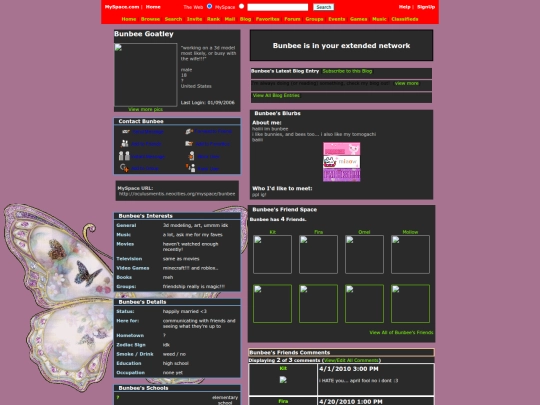540x405 pixels.
Task: Open Groups in the navigation bar
Action: [x=314, y=19]
